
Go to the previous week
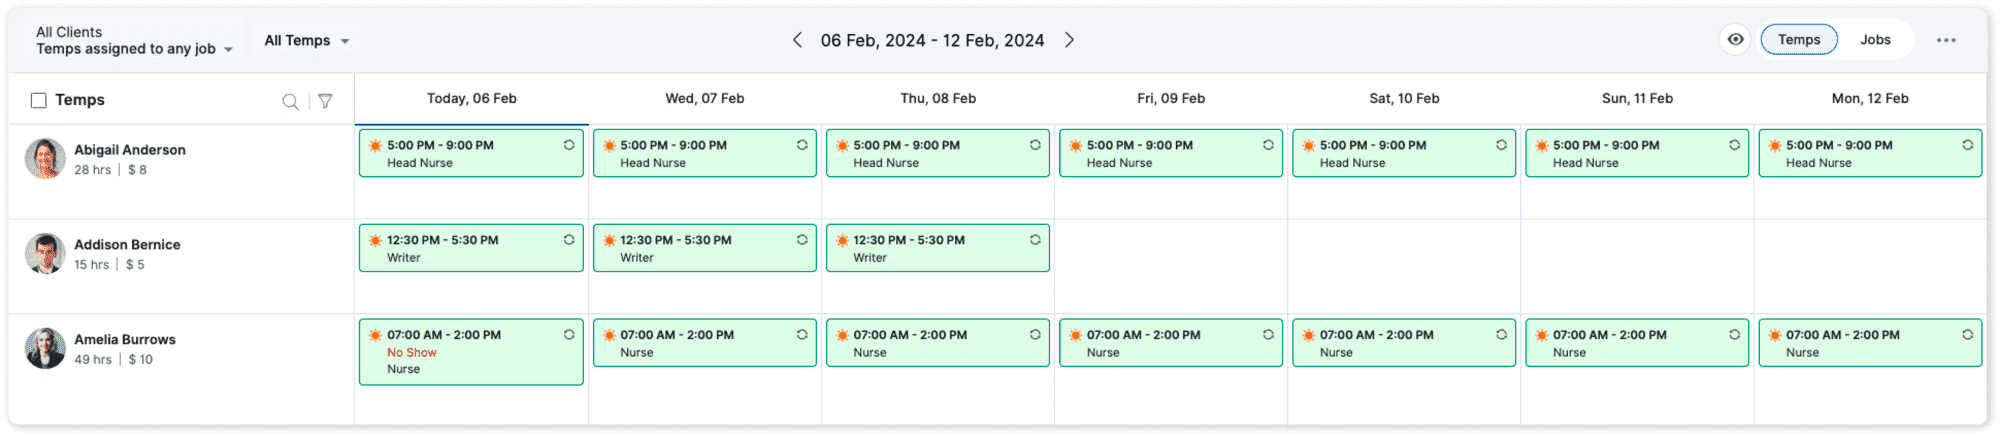pos(797,40)
